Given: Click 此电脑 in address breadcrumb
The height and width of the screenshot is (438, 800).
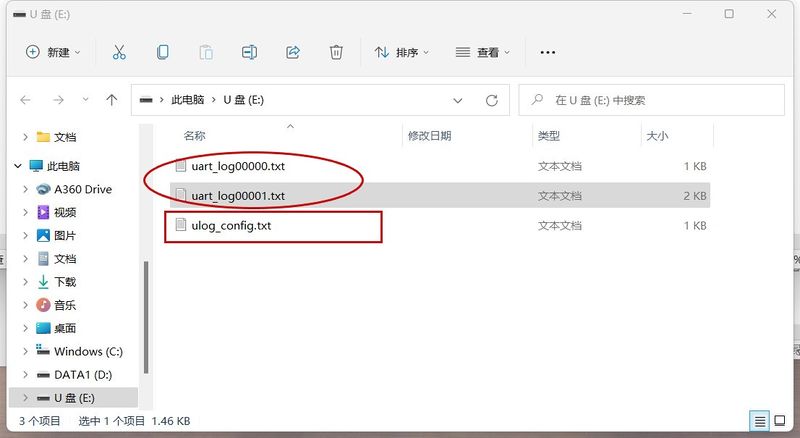Looking at the screenshot, I should [x=188, y=100].
